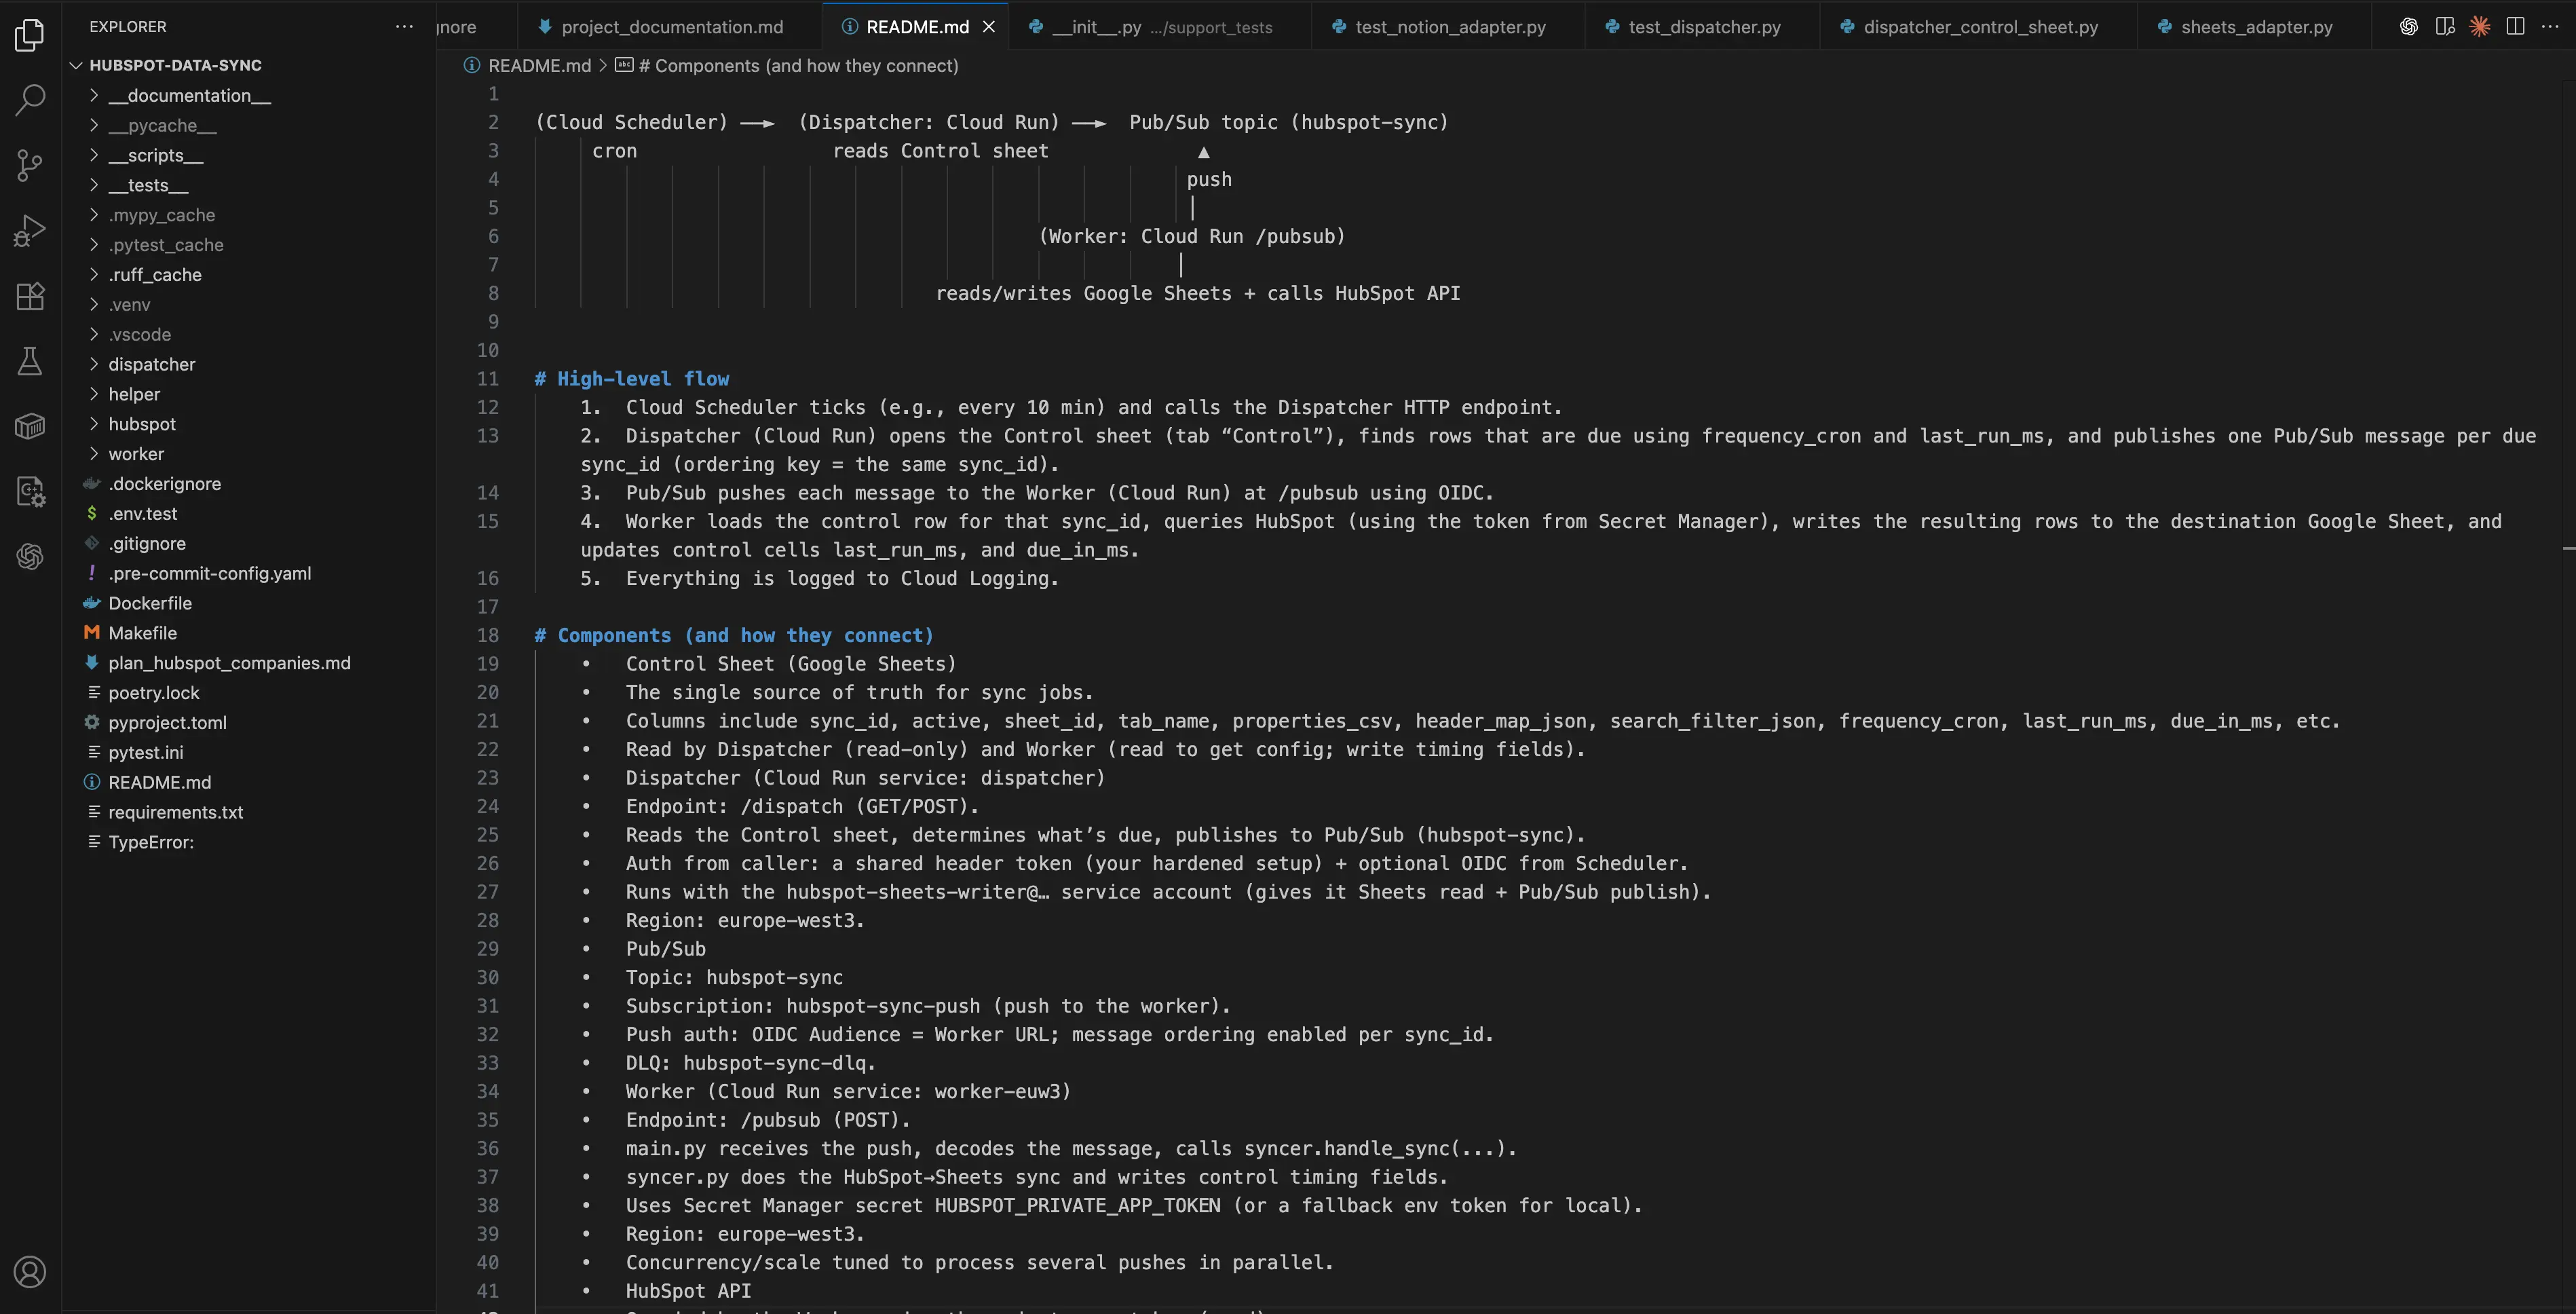The width and height of the screenshot is (2576, 1314).
Task: Click README.md in the breadcrumb bar
Action: click(539, 65)
